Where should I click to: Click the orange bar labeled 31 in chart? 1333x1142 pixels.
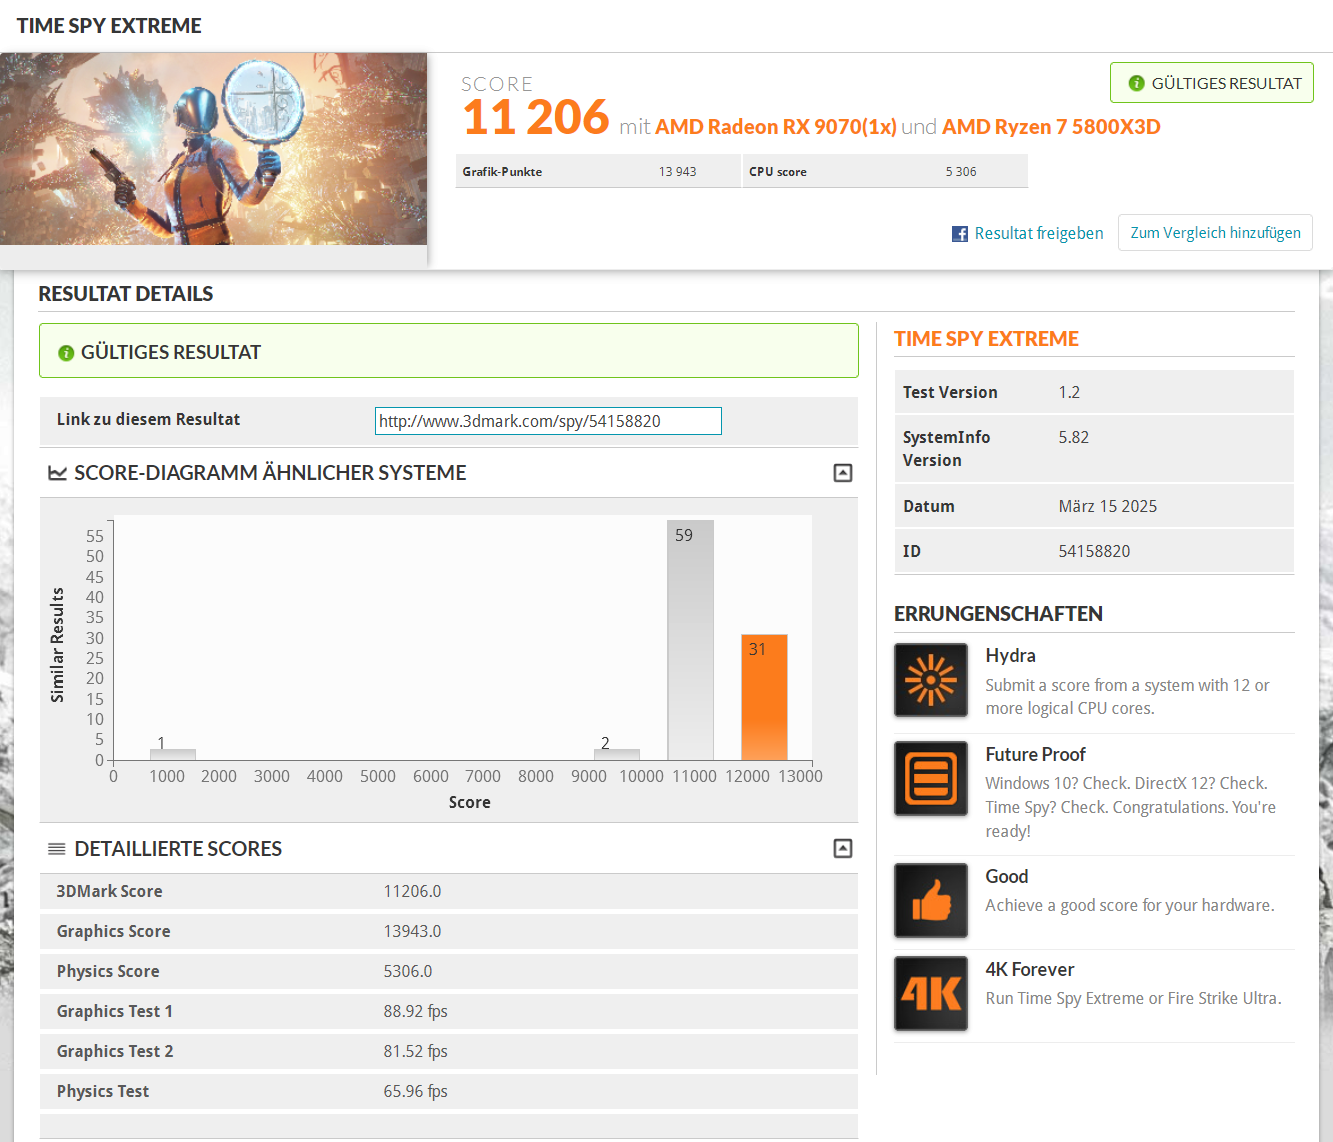[764, 697]
